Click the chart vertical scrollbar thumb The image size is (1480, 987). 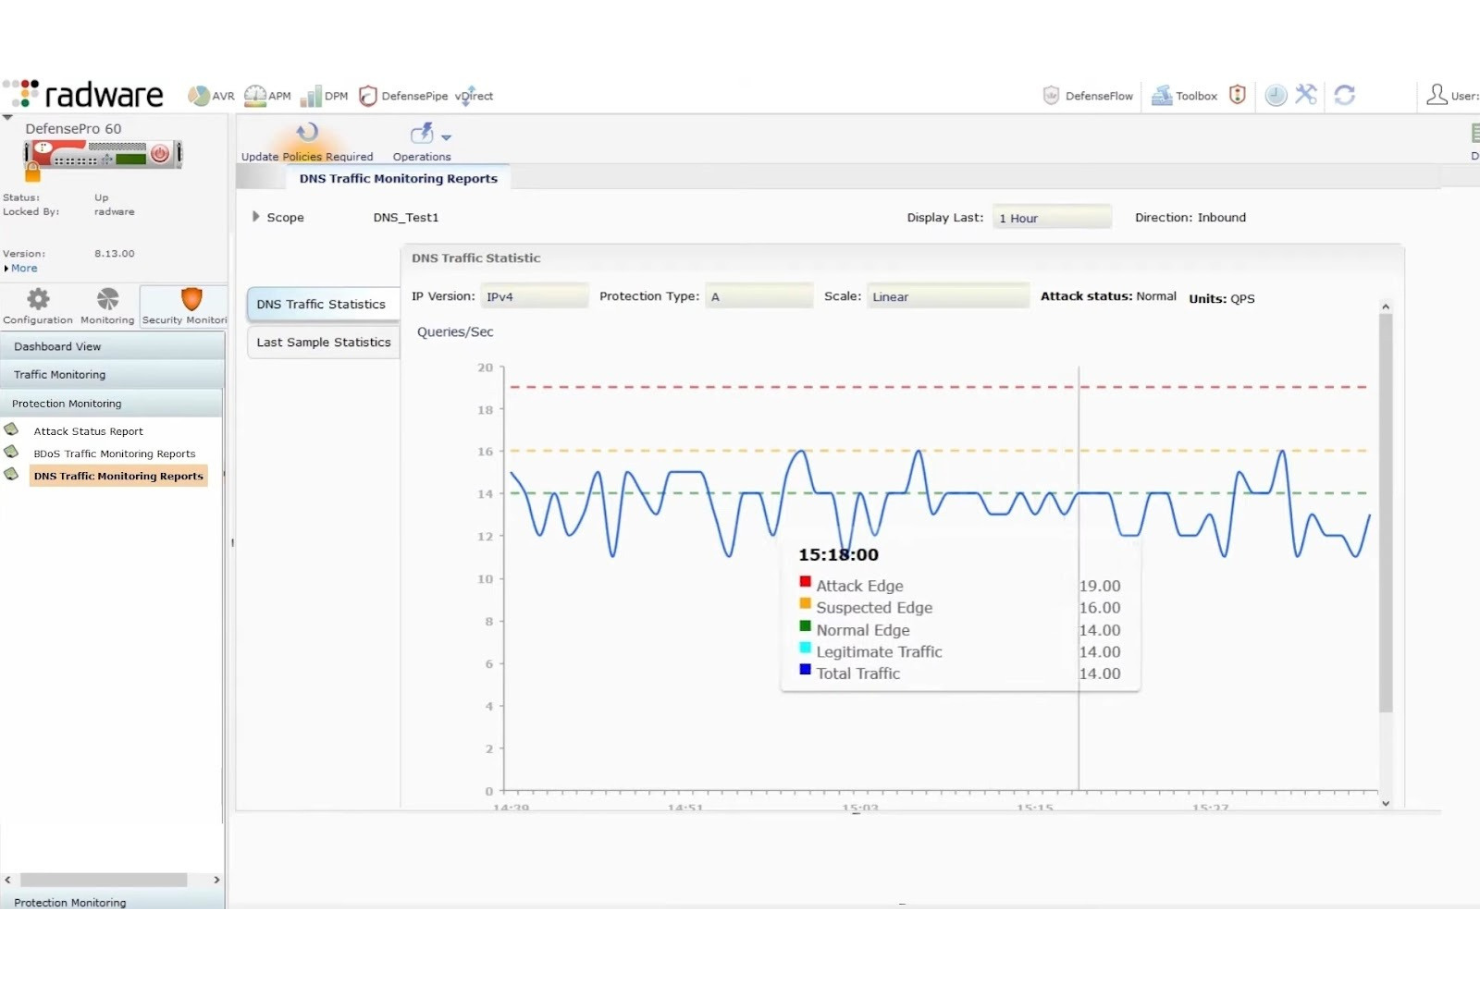pos(1385,513)
